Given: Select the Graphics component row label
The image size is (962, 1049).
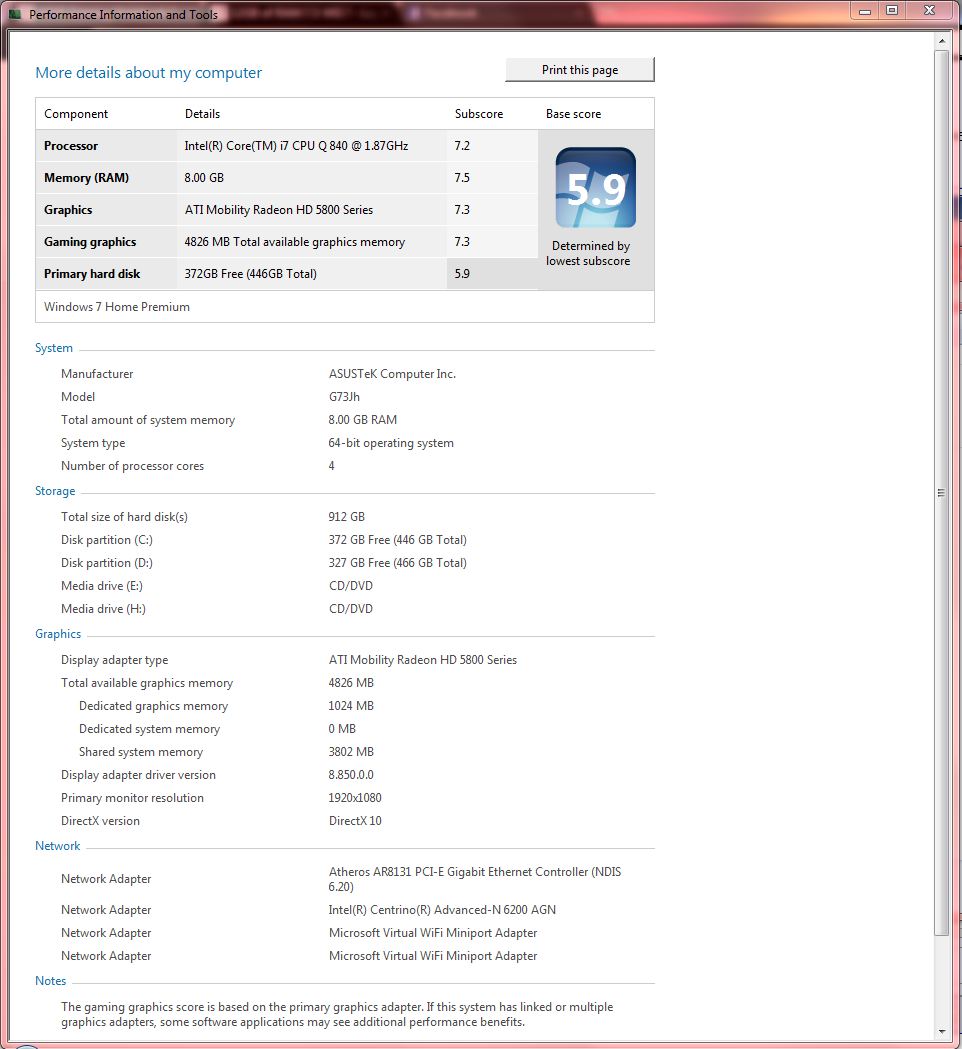Looking at the screenshot, I should pyautogui.click(x=68, y=210).
